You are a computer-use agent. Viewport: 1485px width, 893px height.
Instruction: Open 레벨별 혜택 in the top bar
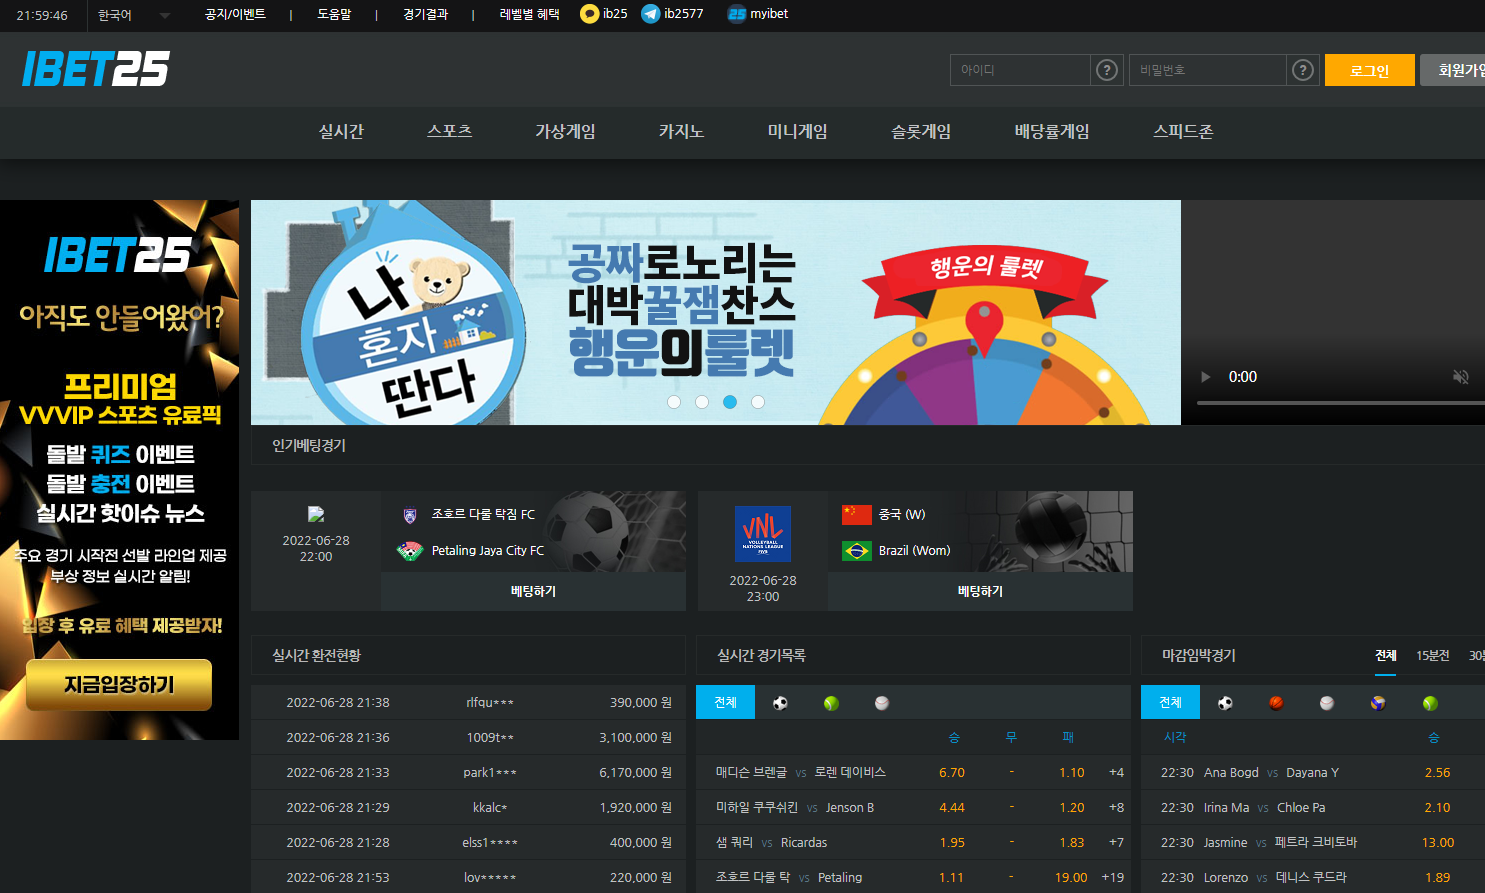coord(529,14)
